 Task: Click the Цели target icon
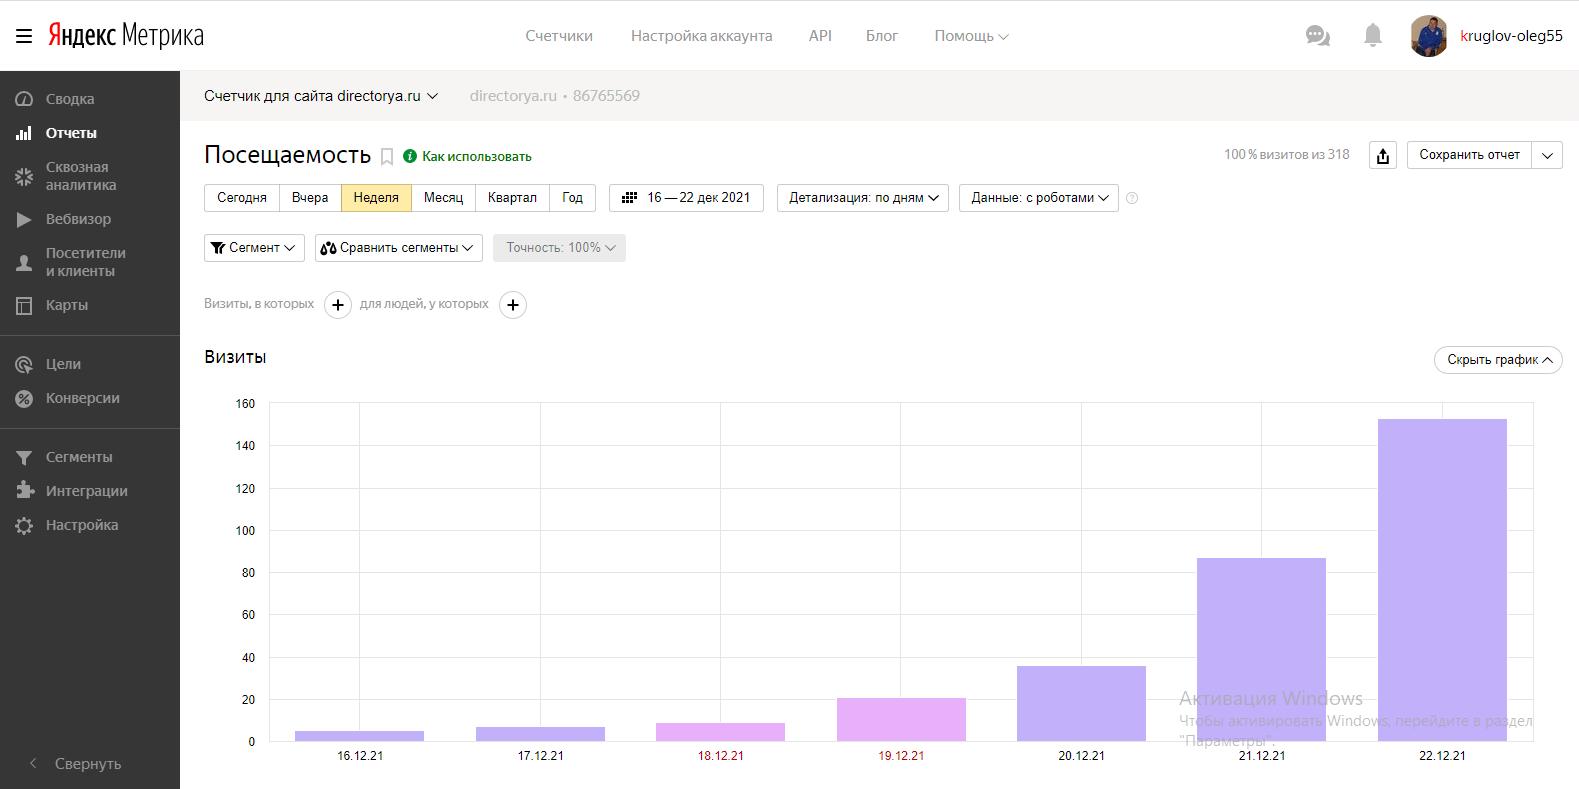tap(24, 364)
